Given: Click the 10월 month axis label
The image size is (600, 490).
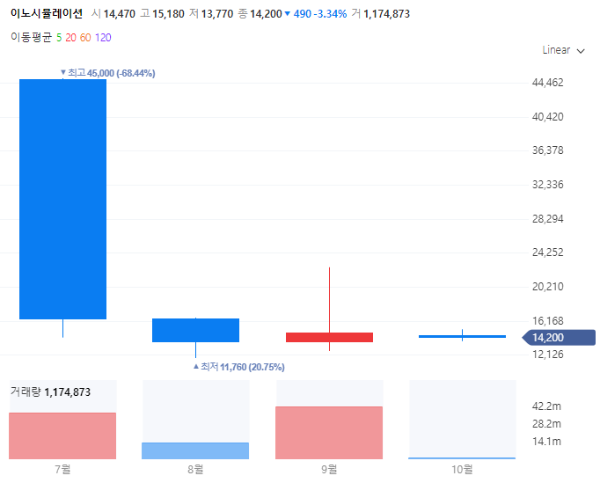Looking at the screenshot, I should [x=462, y=469].
